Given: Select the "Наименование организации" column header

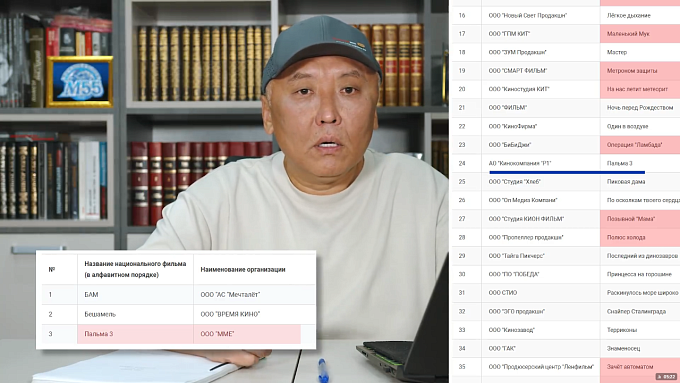Looking at the screenshot, I should point(254,269).
